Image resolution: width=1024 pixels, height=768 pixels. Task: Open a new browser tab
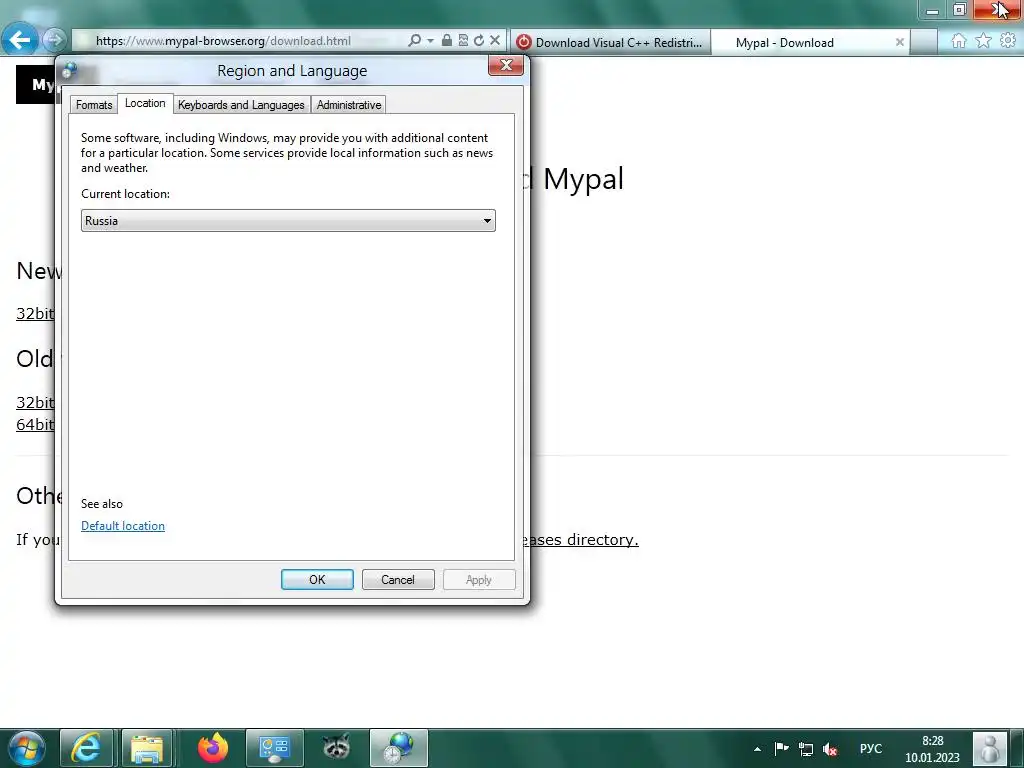click(923, 42)
